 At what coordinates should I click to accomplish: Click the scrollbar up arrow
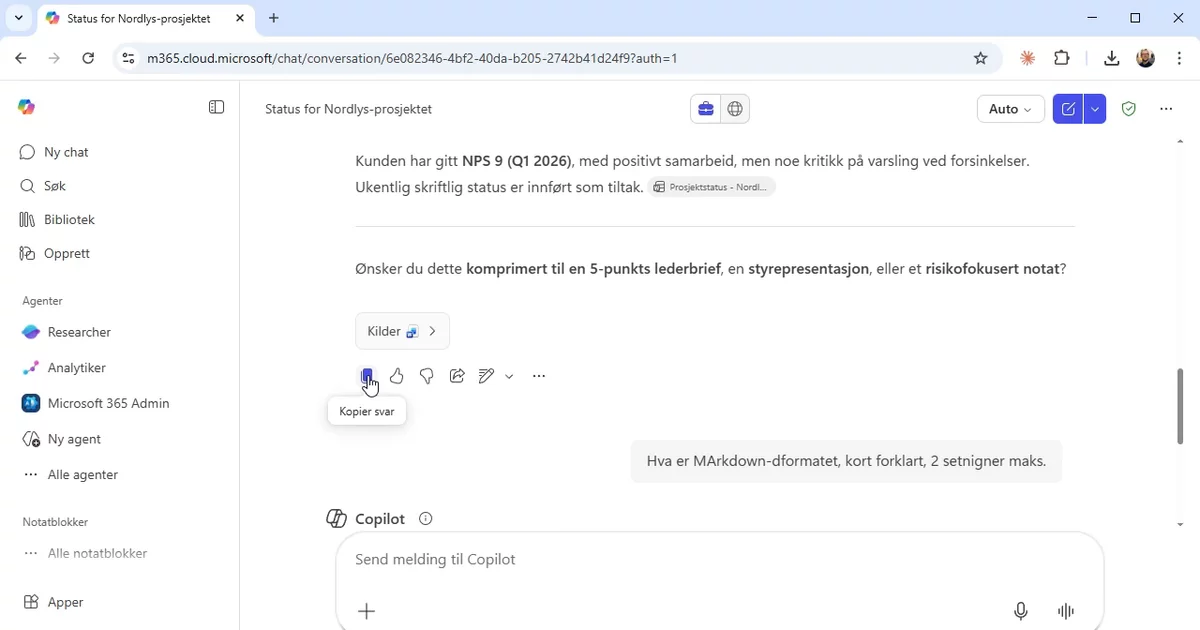[x=1180, y=142]
